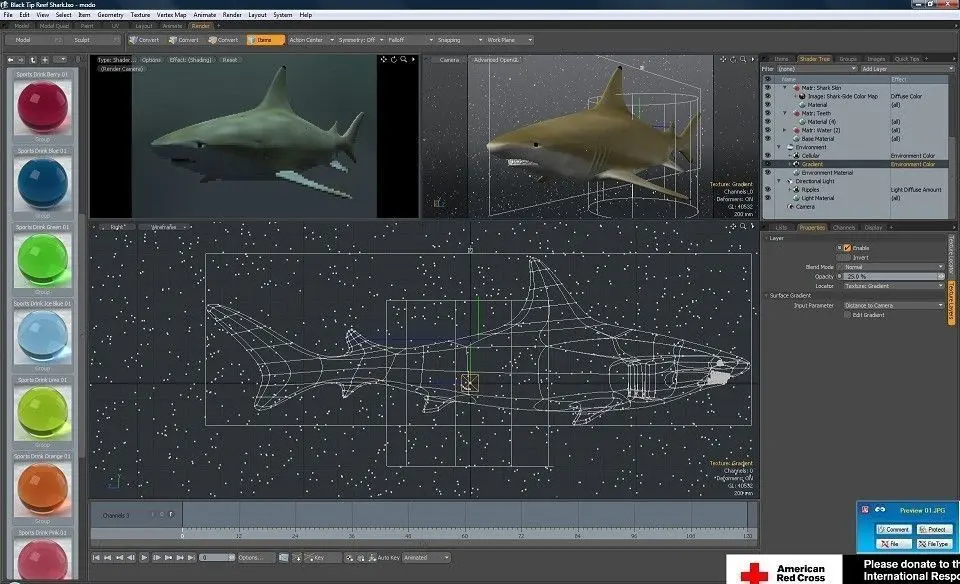
Task: Click the zoom magnifier in the Right wireframe viewport
Action: click(x=743, y=226)
